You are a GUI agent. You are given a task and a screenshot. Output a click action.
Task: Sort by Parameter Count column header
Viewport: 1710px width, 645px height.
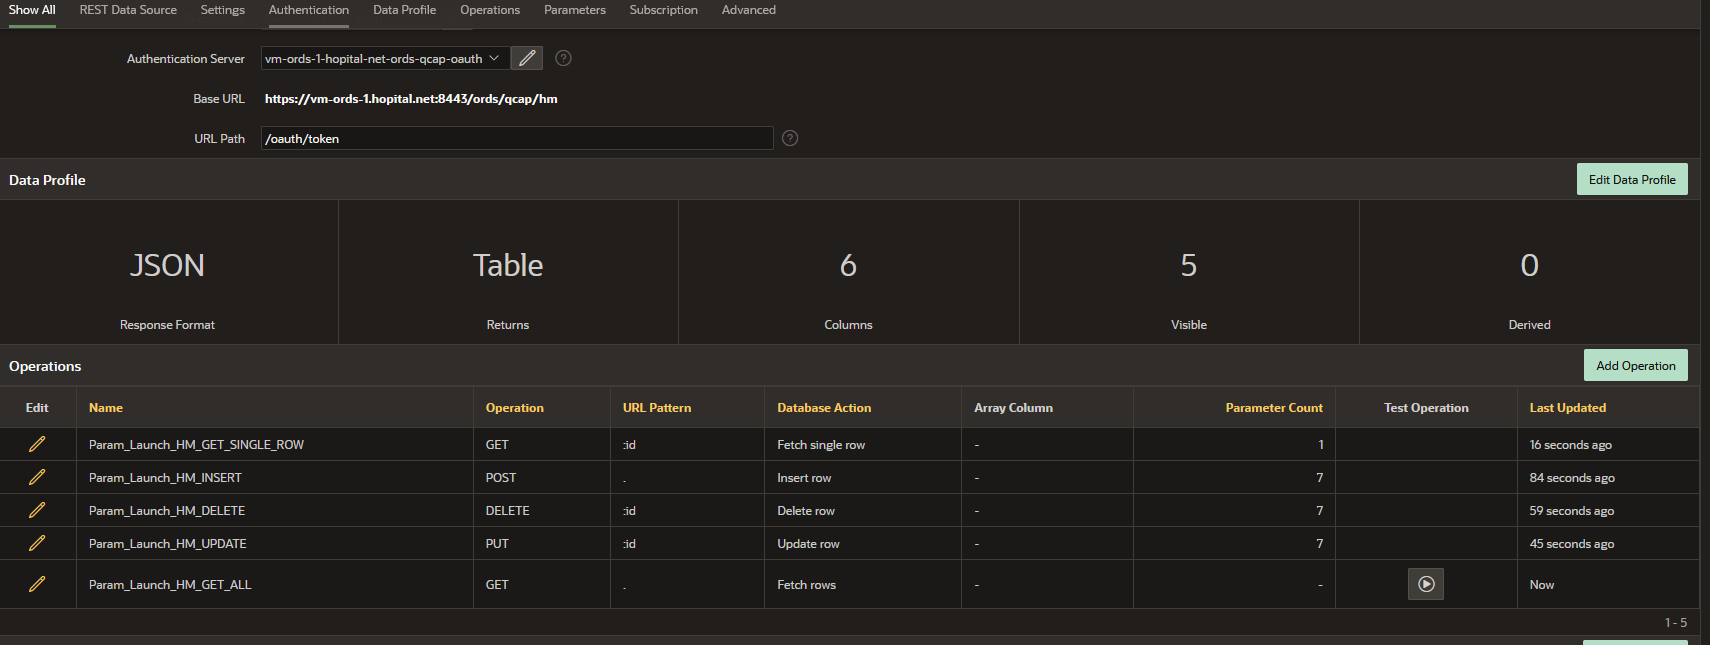(x=1273, y=408)
